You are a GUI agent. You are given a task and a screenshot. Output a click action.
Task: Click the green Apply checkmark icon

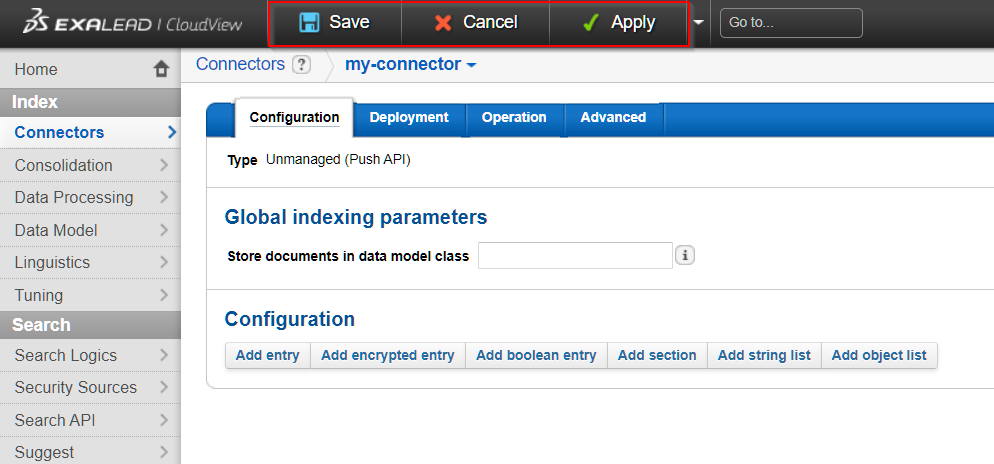[591, 23]
